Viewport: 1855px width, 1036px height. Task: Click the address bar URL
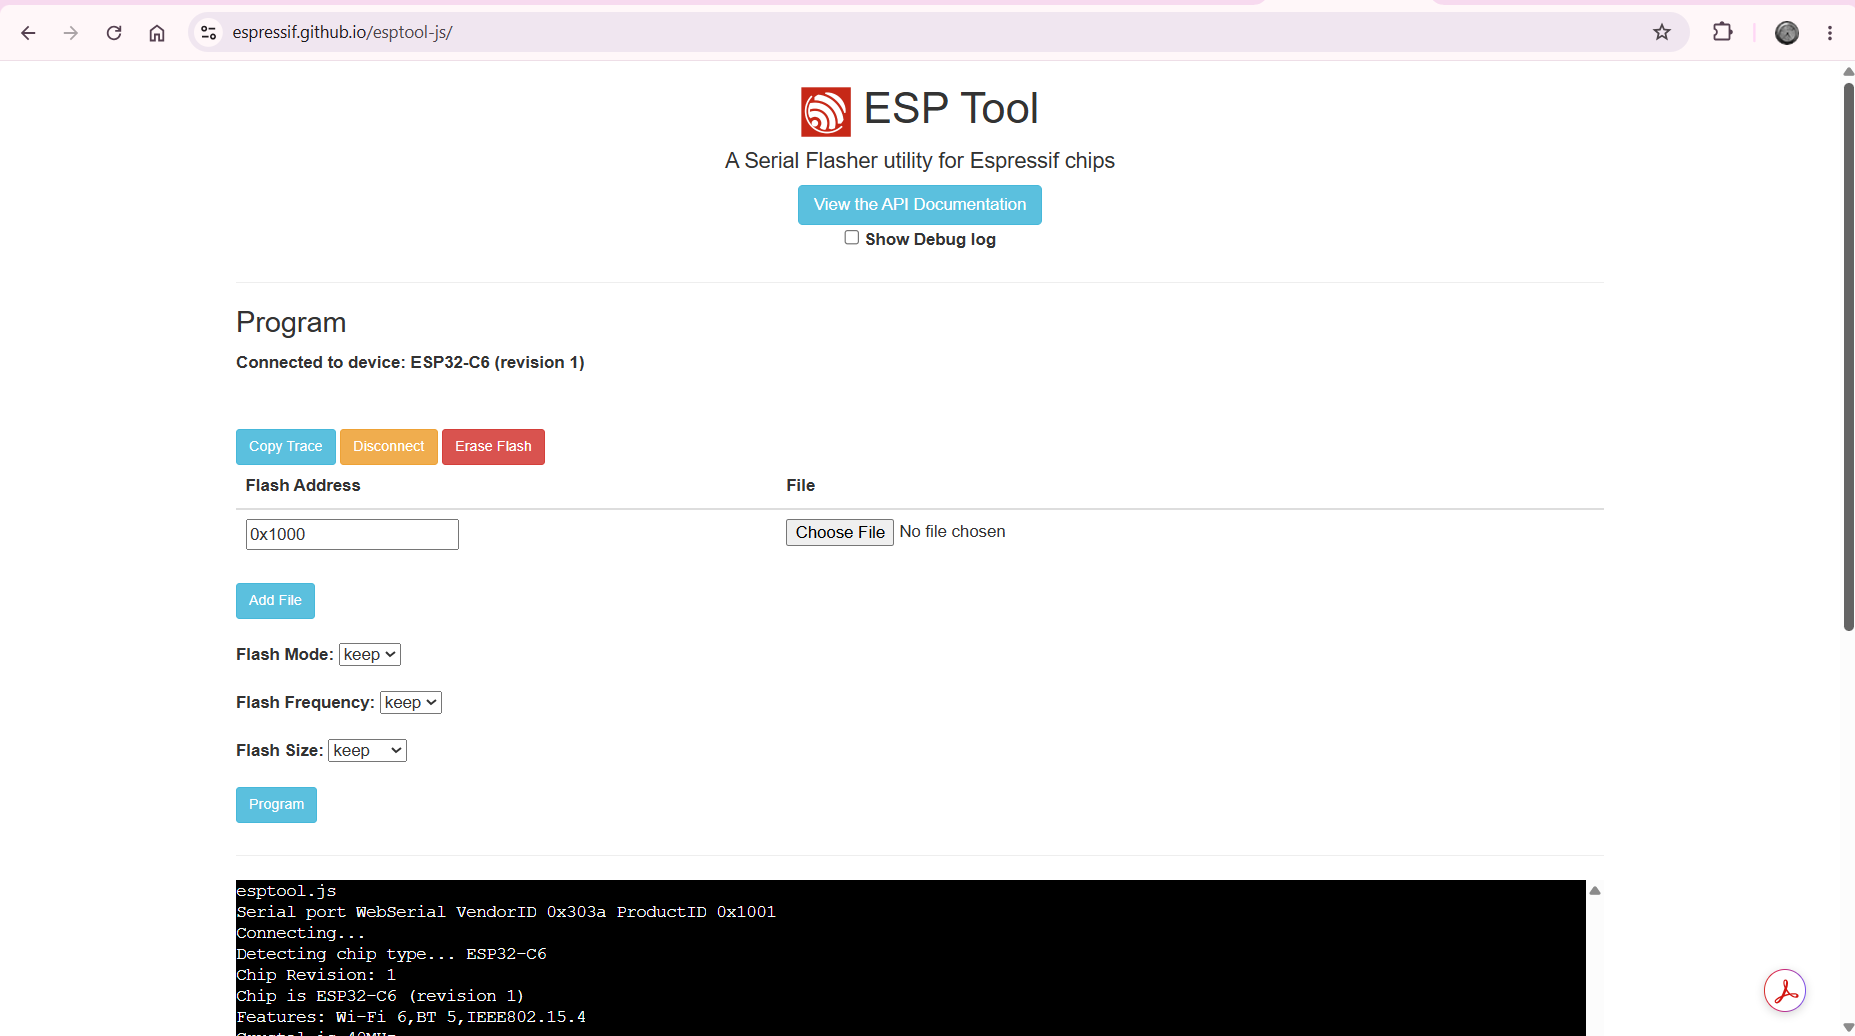pos(342,33)
